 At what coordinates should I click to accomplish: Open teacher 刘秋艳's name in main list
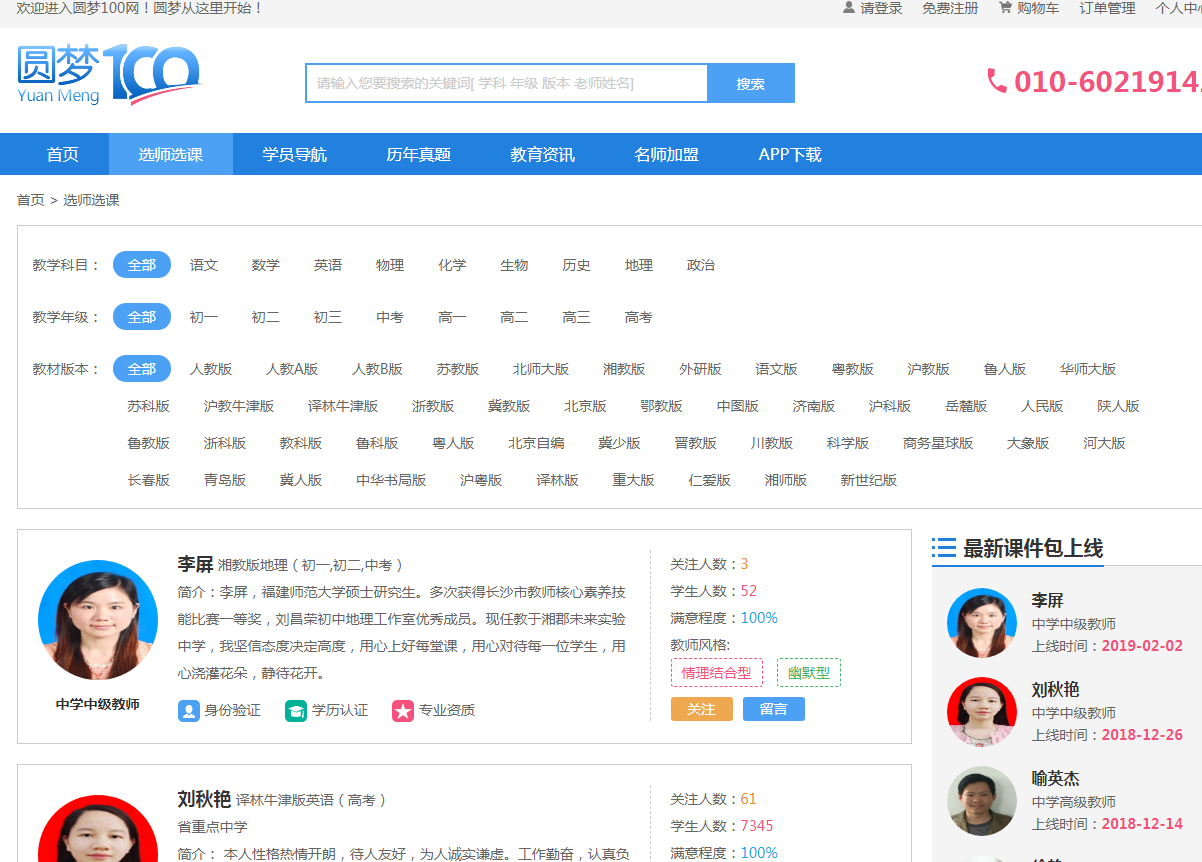(x=204, y=799)
